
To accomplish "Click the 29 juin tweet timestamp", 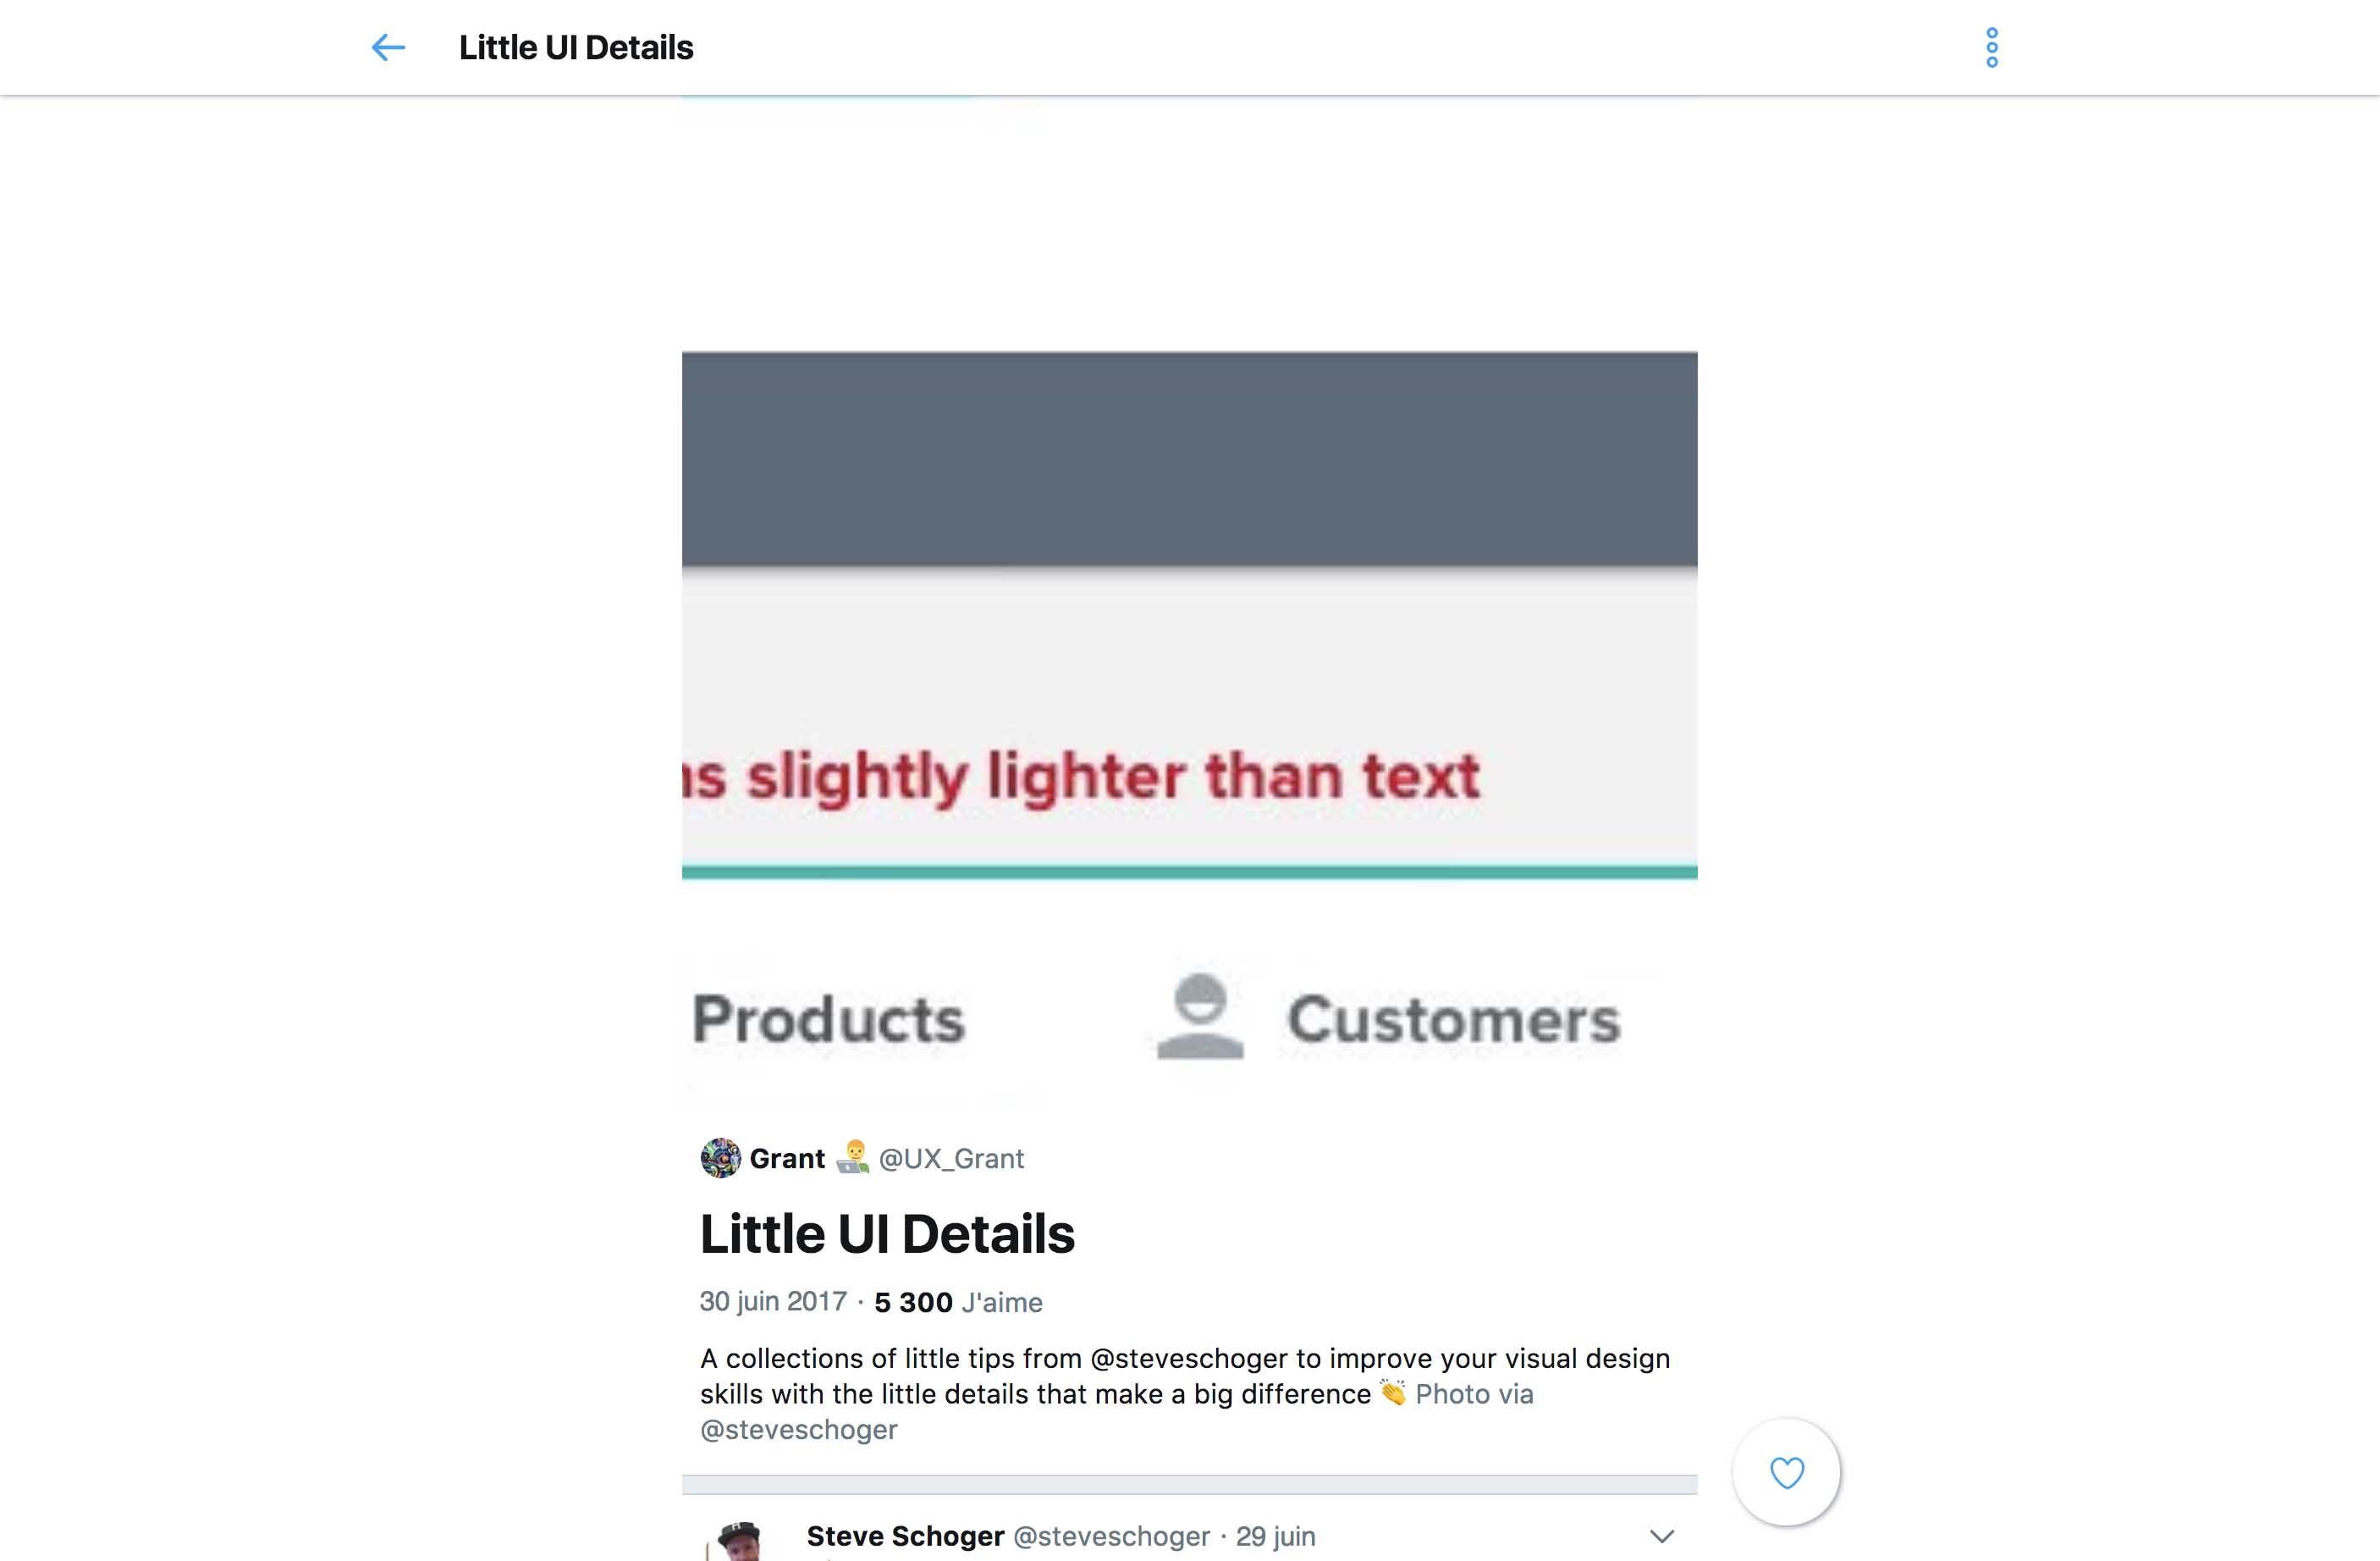I will 1275,1536.
